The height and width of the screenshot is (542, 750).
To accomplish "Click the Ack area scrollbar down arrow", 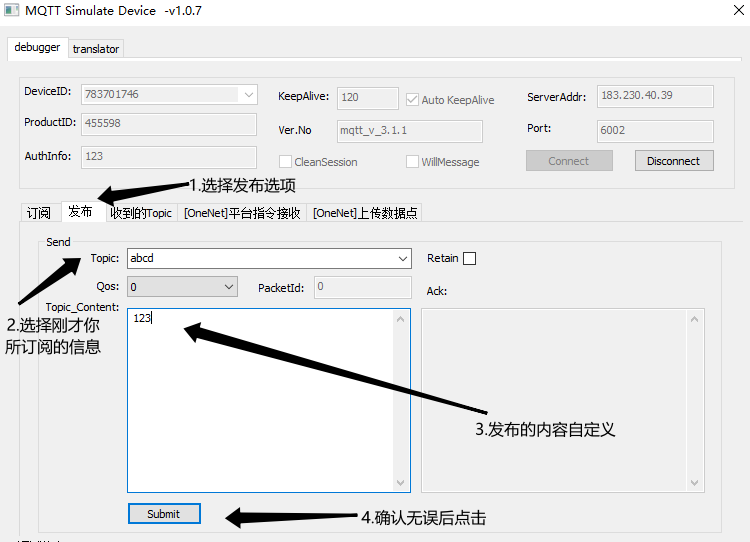I will [x=695, y=483].
